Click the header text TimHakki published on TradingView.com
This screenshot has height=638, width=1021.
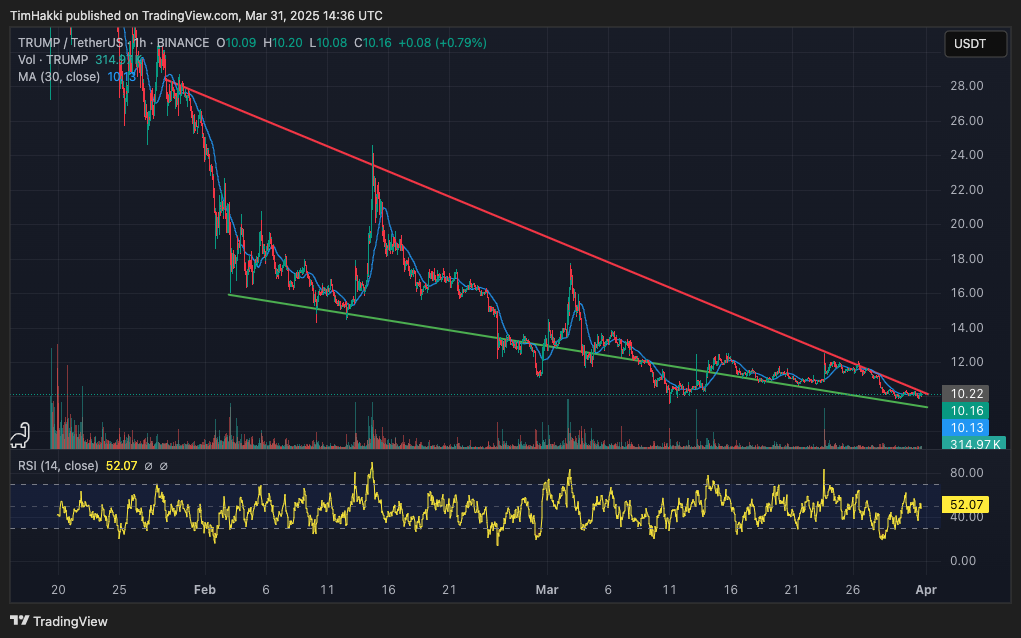[124, 16]
